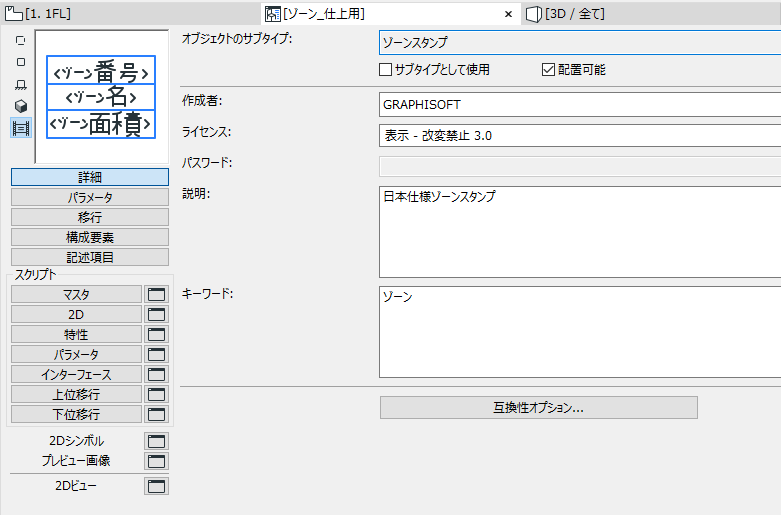Open the 特性 script
The image size is (781, 515).
point(76,334)
